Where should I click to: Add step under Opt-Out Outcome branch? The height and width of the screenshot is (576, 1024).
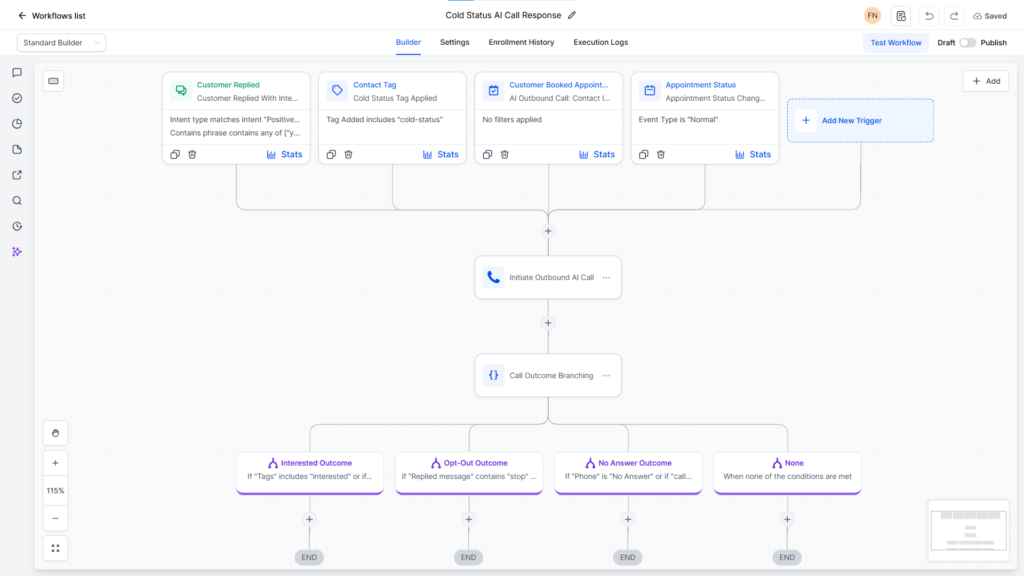pyautogui.click(x=469, y=520)
